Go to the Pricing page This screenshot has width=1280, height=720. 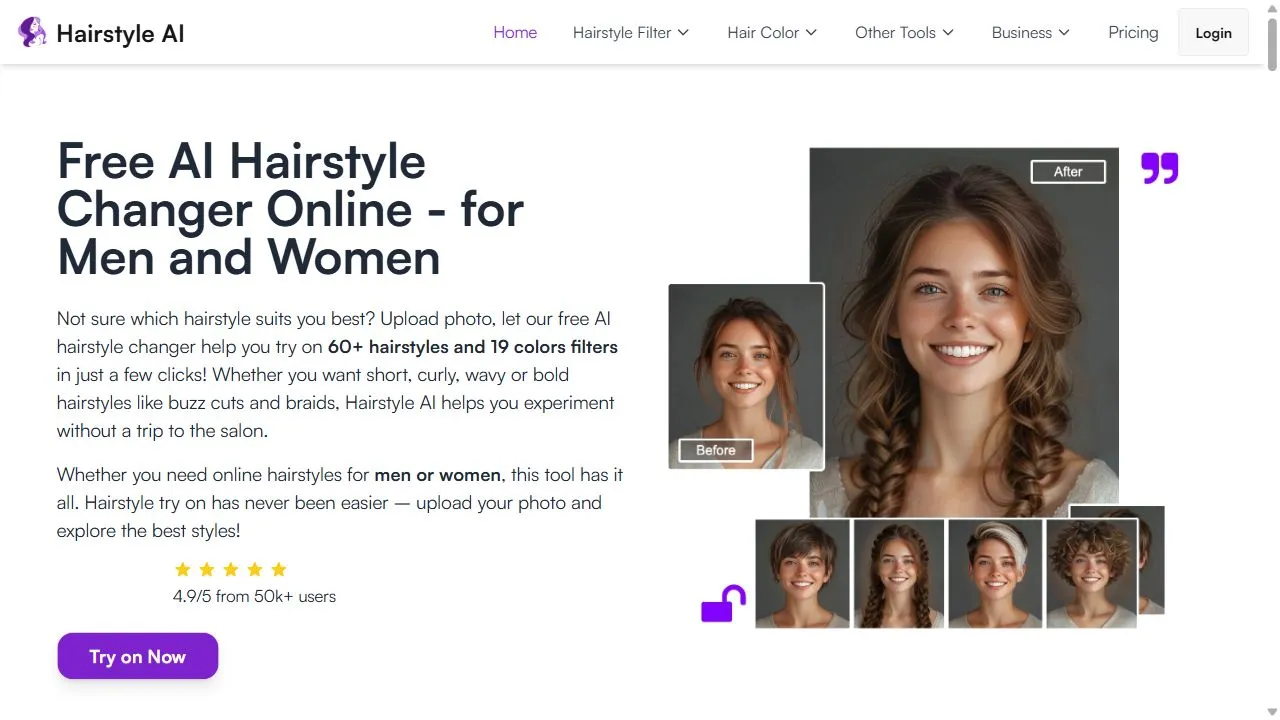coord(1133,32)
